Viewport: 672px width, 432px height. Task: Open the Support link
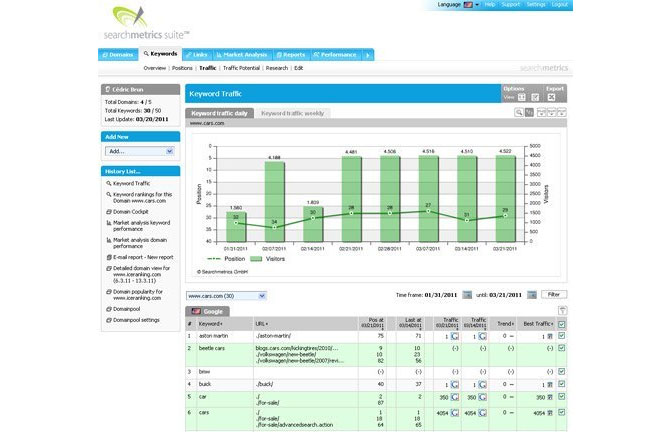[510, 5]
